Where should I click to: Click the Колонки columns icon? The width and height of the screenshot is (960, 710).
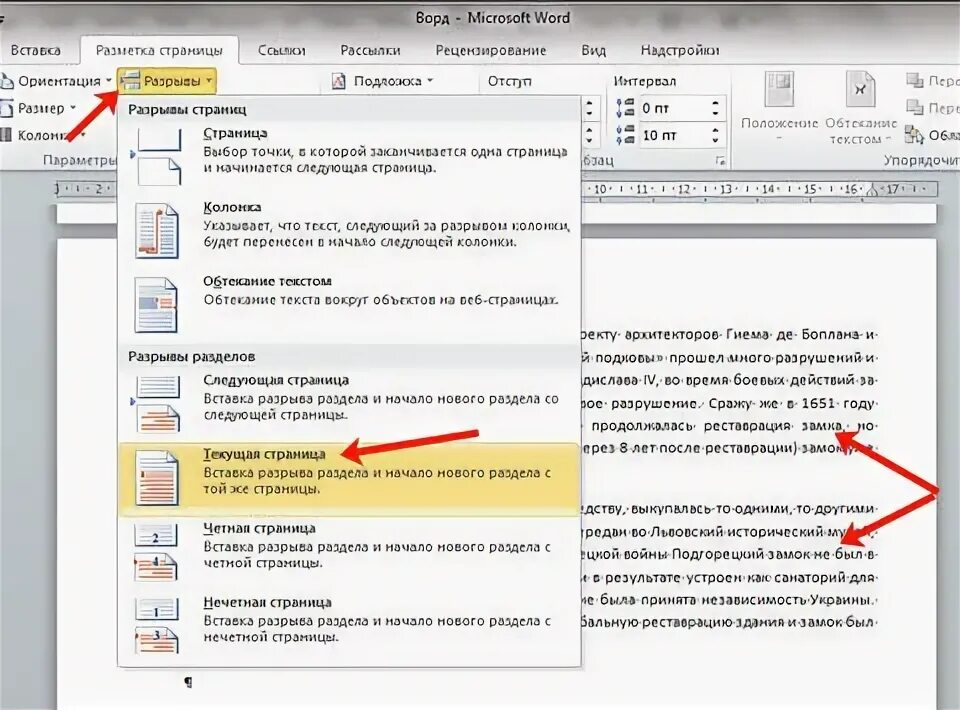(6, 135)
